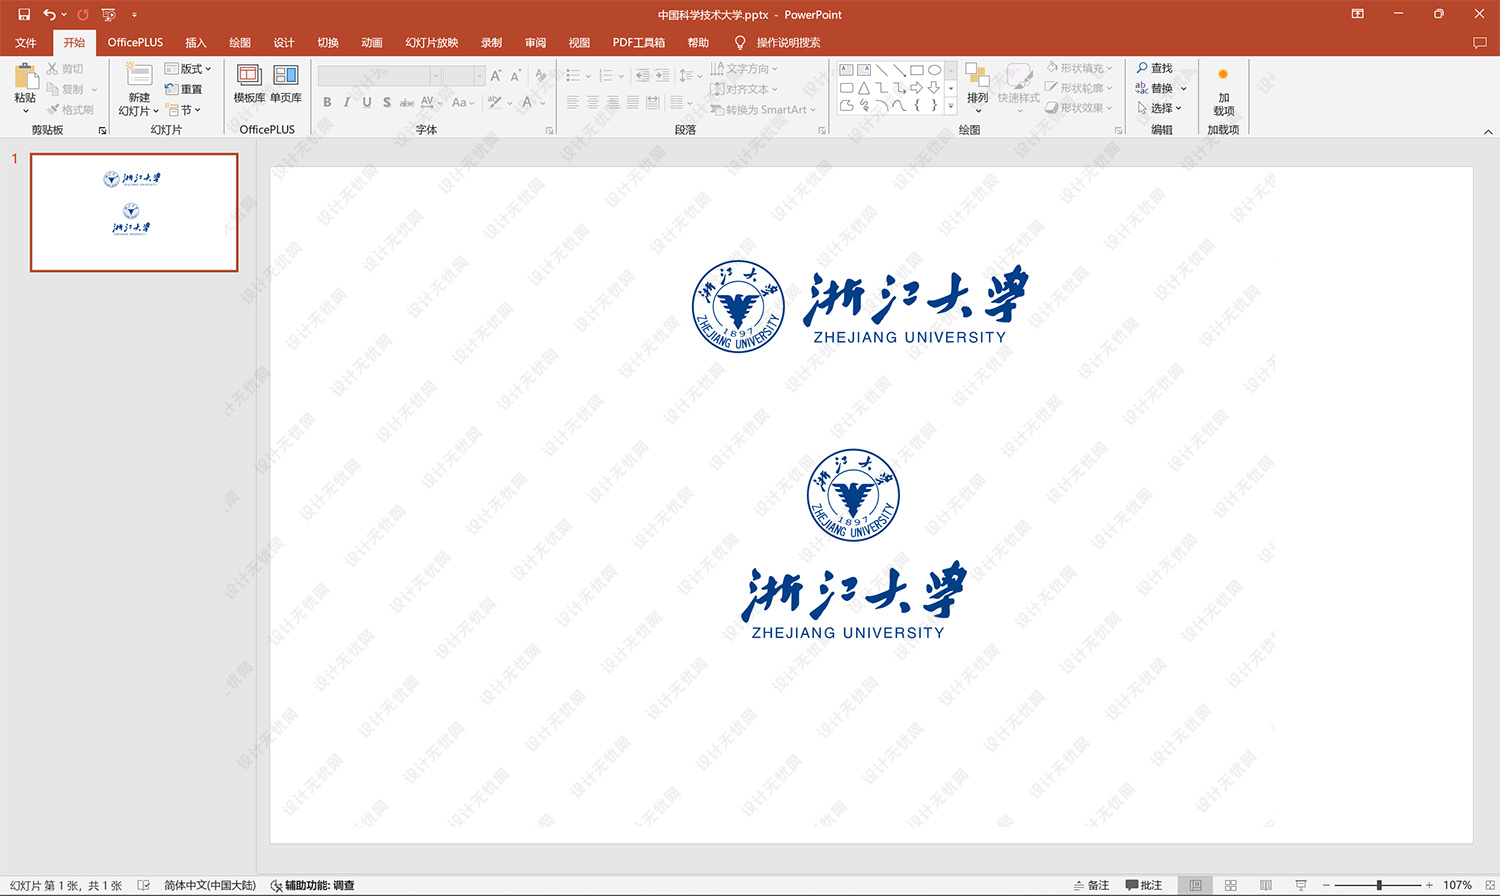1500x896 pixels.
Task: Open the PDF工具箱 tab
Action: point(638,42)
